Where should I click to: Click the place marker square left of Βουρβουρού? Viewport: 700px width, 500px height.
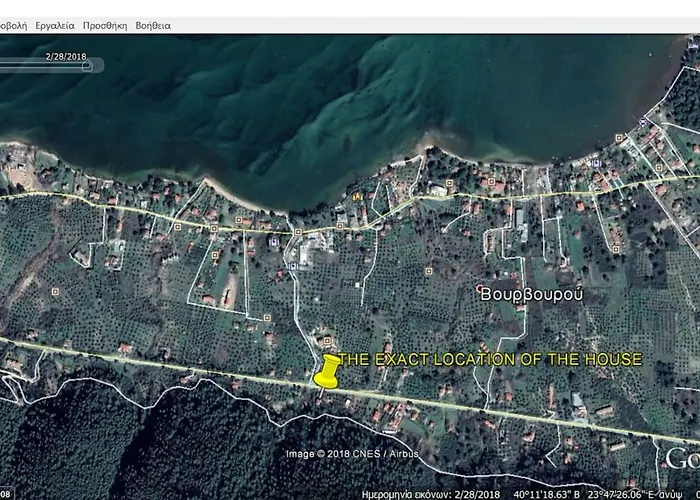428,270
